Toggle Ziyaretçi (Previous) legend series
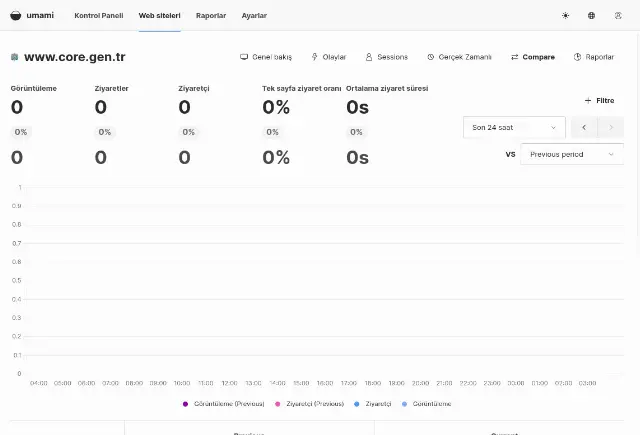Image resolution: width=640 pixels, height=435 pixels. coord(309,404)
